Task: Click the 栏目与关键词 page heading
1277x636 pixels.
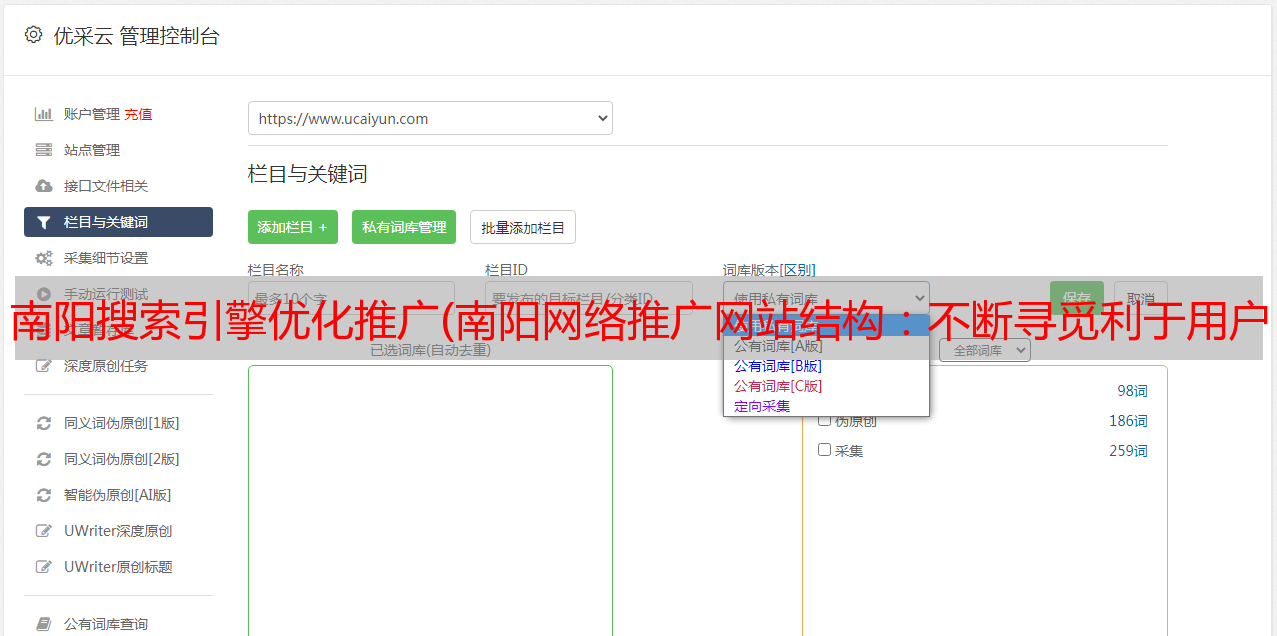Action: coord(308,174)
